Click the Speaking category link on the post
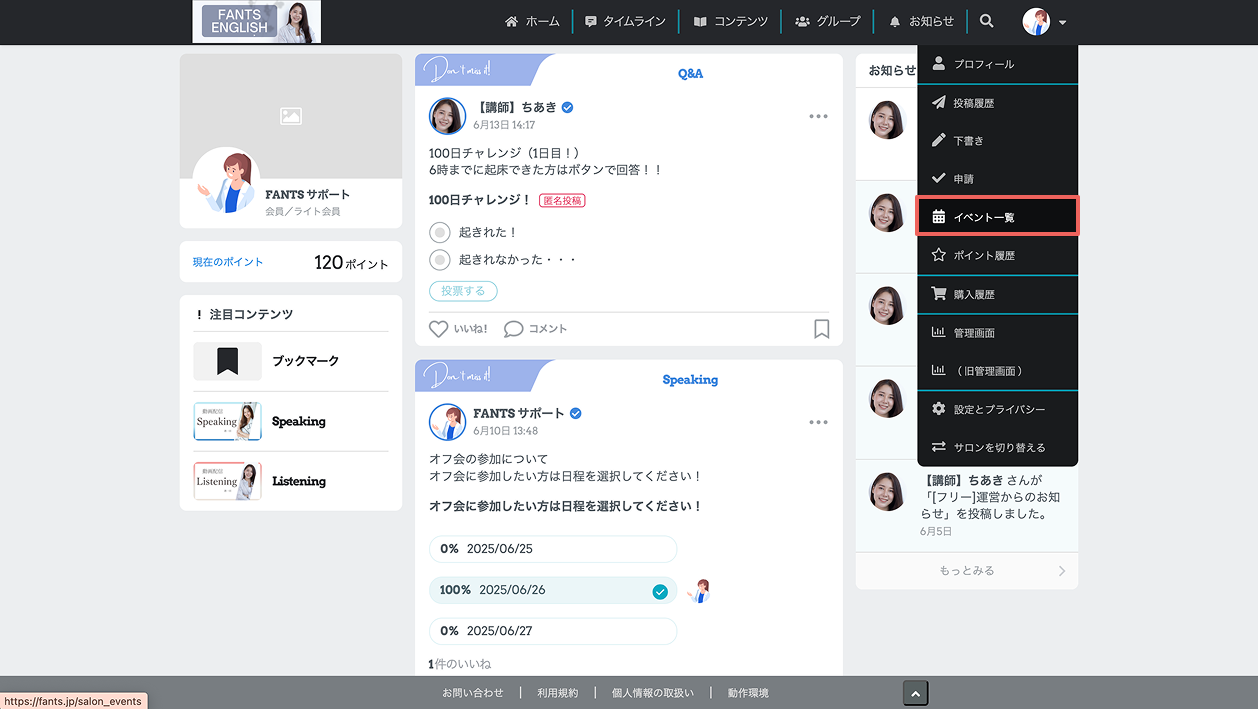The height and width of the screenshot is (709, 1258). [690, 380]
